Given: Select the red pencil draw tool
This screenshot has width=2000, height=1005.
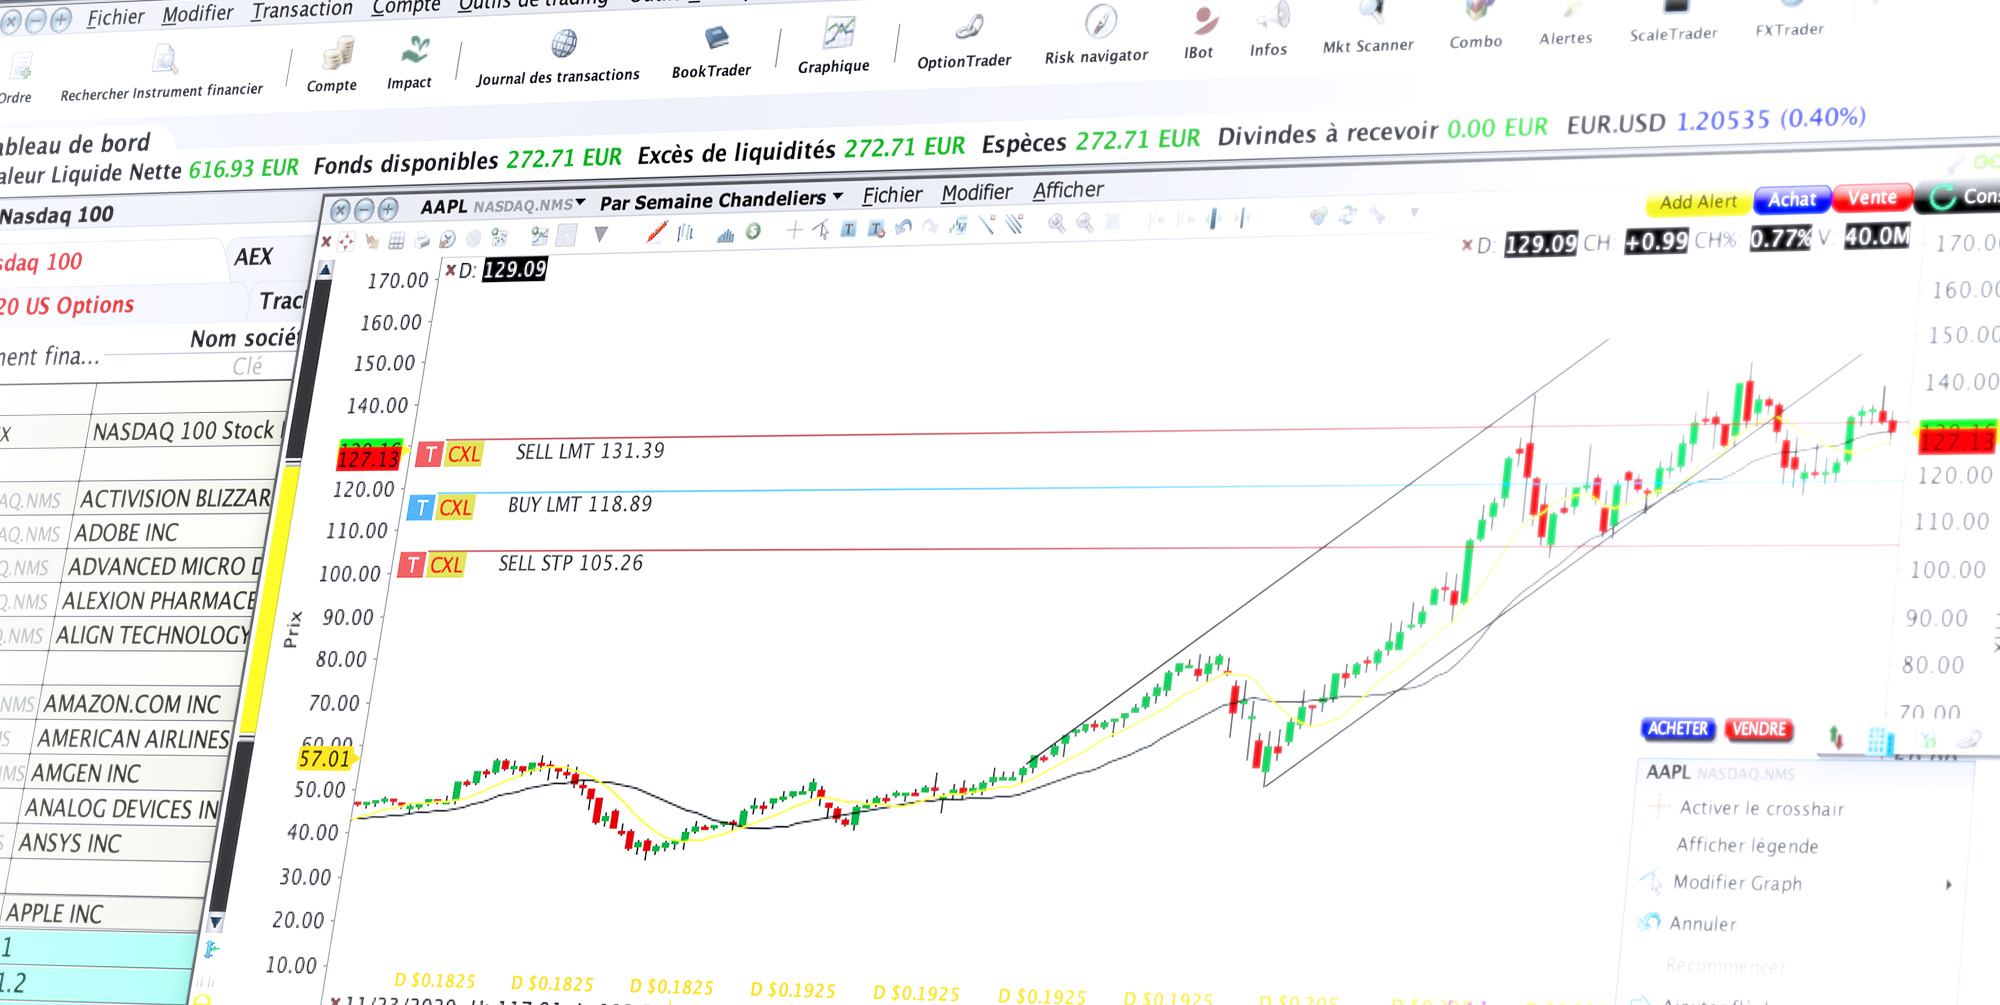Looking at the screenshot, I should click(x=657, y=233).
